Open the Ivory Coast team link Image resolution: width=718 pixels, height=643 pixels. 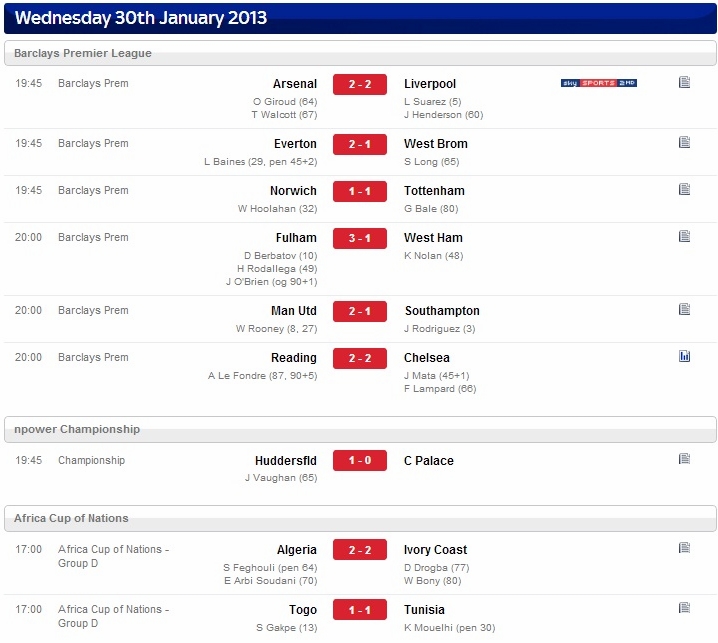(x=435, y=550)
